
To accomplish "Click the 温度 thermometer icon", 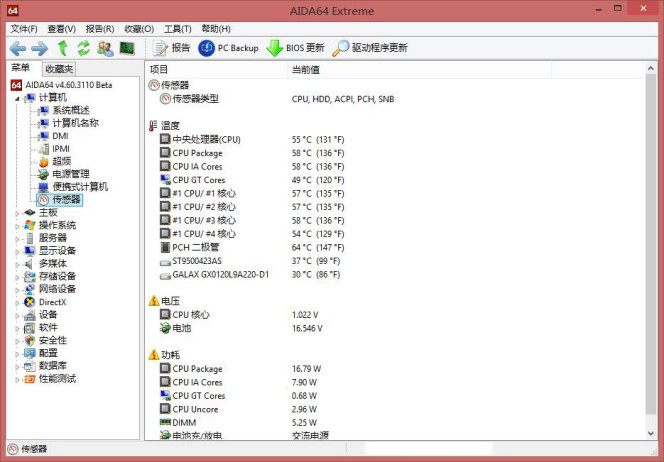I will (153, 126).
